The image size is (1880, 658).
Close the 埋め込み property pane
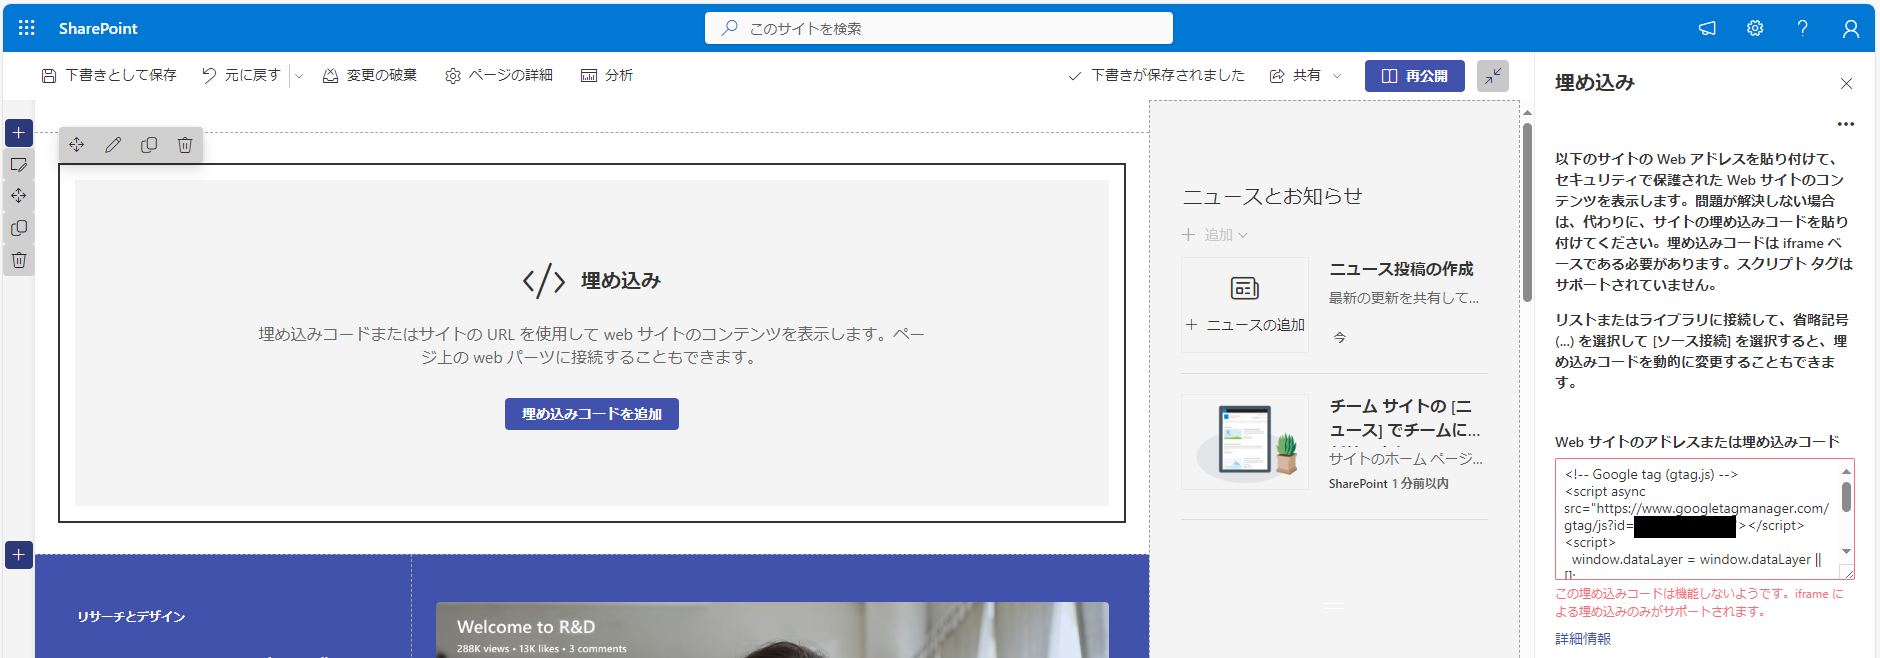coord(1846,84)
